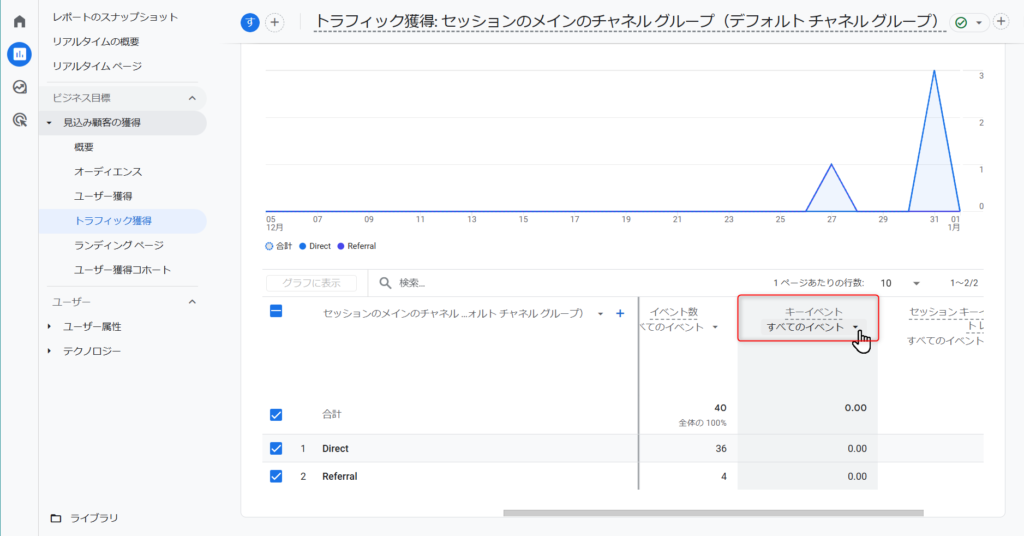Collapse the ビジネス目標 section
Viewport: 1024px width, 536px height.
pos(192,98)
